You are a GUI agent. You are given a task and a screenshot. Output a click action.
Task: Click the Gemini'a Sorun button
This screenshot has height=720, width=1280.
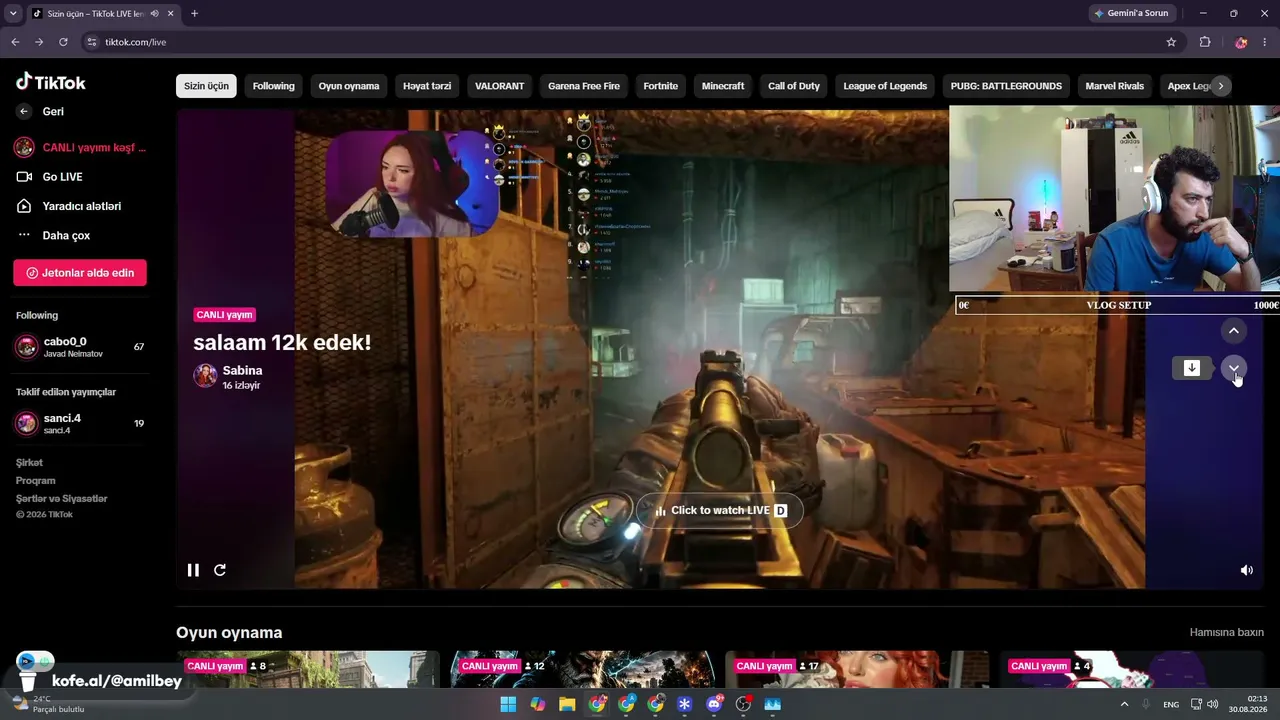click(x=1131, y=14)
